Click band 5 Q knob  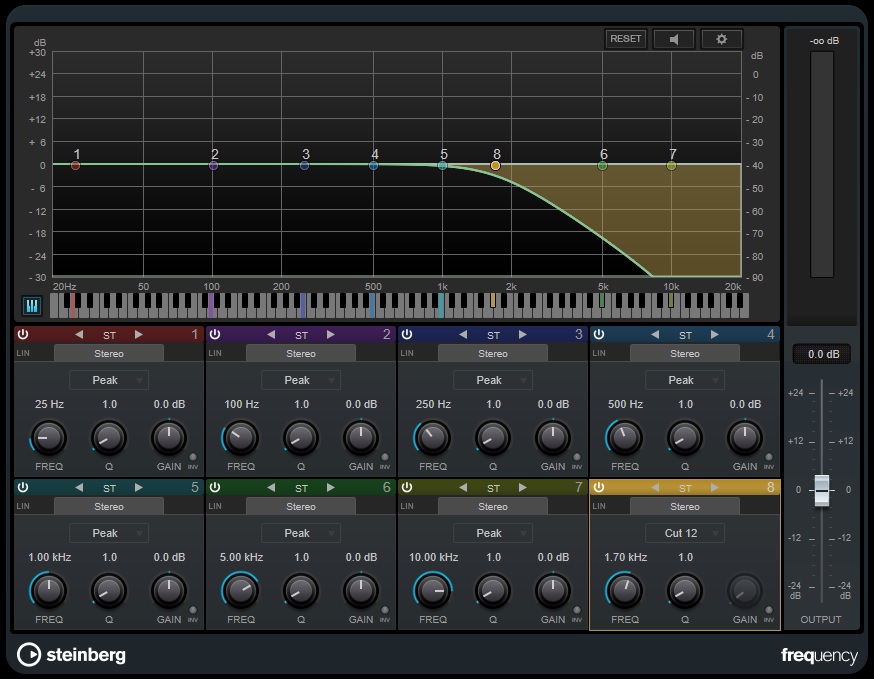[109, 591]
